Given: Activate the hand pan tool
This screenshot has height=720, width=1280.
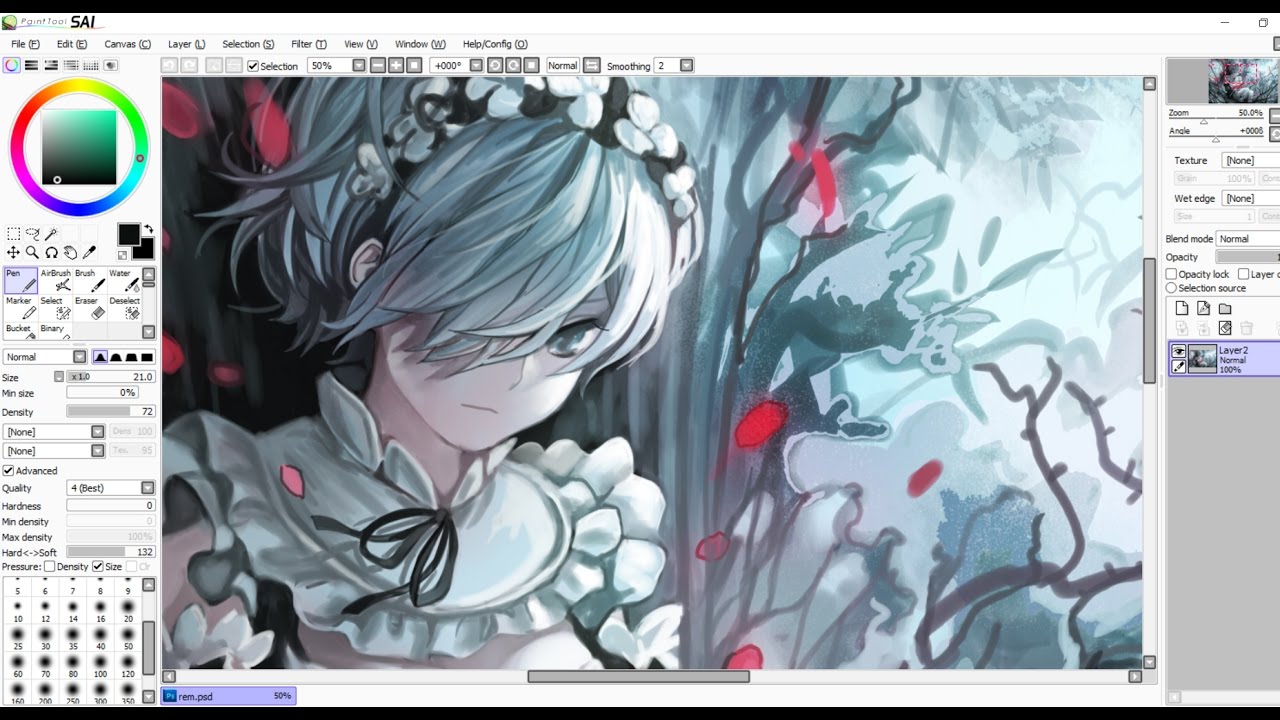Looking at the screenshot, I should pyautogui.click(x=70, y=253).
